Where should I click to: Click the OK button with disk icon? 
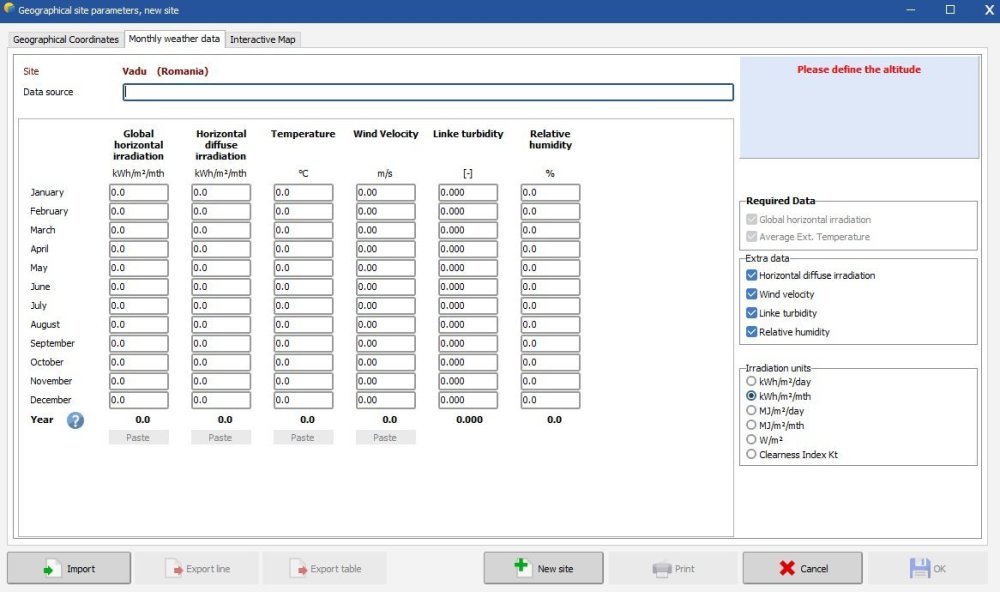[926, 568]
